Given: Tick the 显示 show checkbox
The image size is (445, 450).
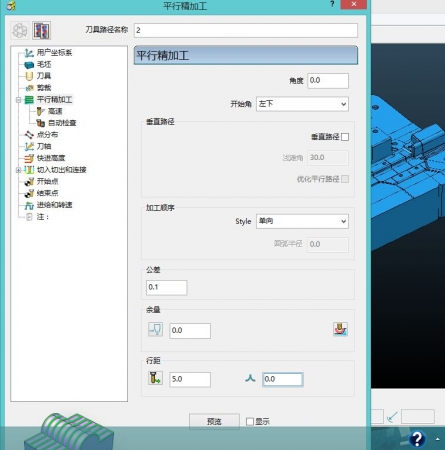Looking at the screenshot, I should (x=250, y=421).
